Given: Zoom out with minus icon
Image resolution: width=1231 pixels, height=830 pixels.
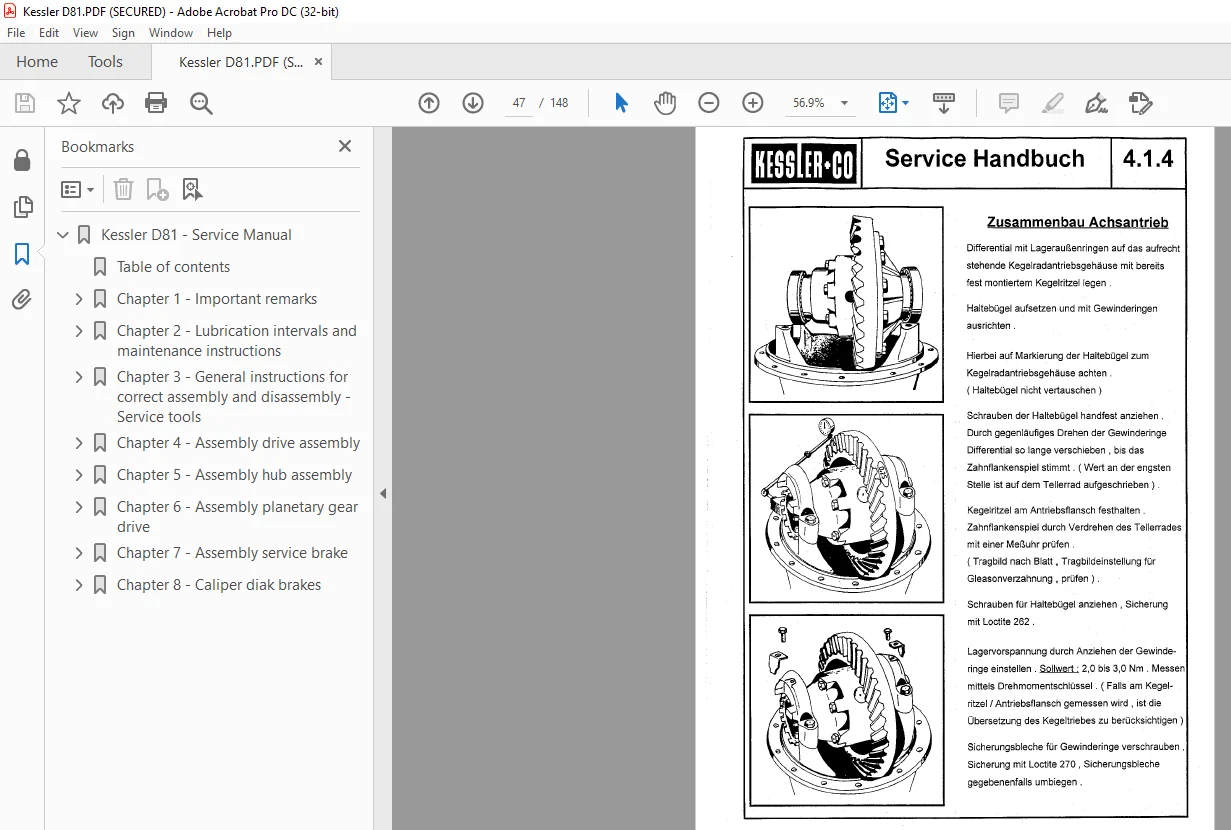Looking at the screenshot, I should tap(709, 103).
